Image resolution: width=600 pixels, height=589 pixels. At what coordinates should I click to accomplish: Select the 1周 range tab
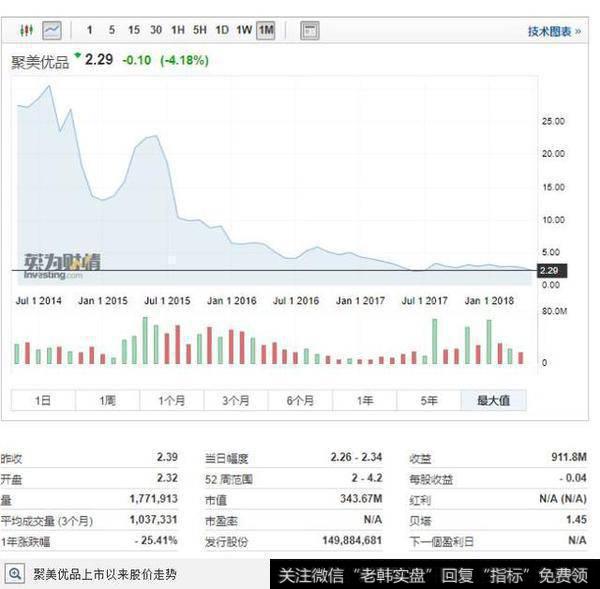click(x=108, y=400)
